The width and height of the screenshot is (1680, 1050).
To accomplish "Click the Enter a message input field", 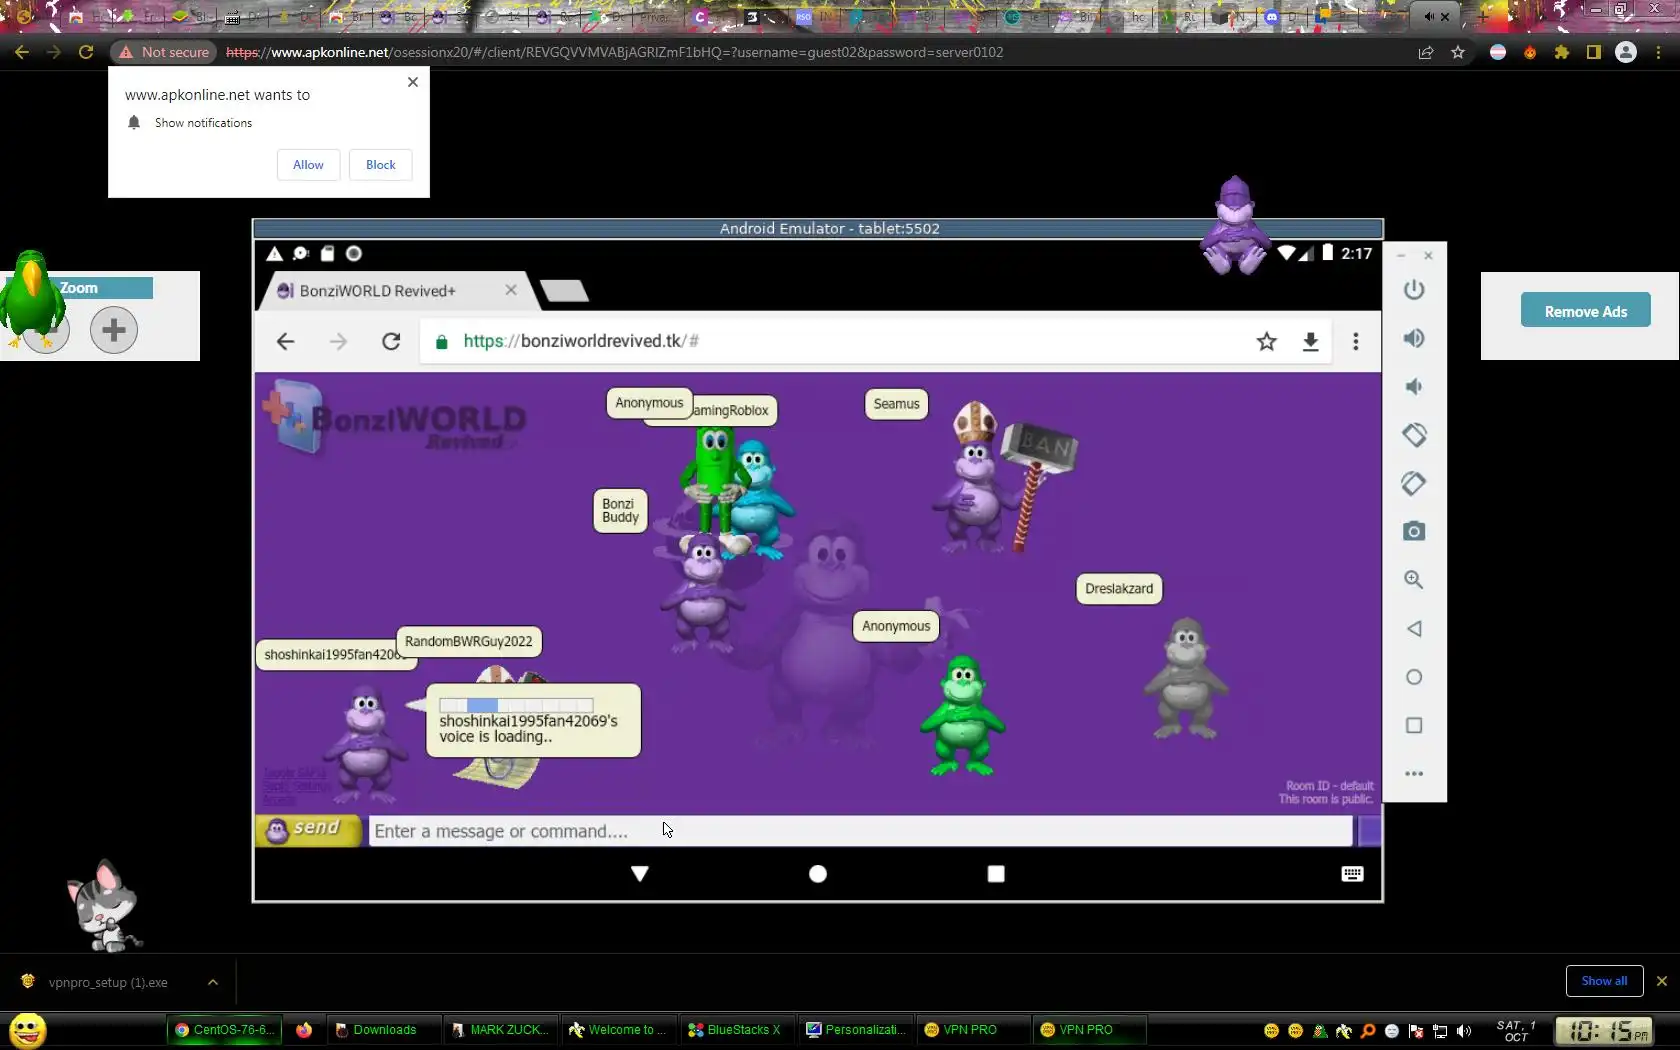I will (860, 831).
